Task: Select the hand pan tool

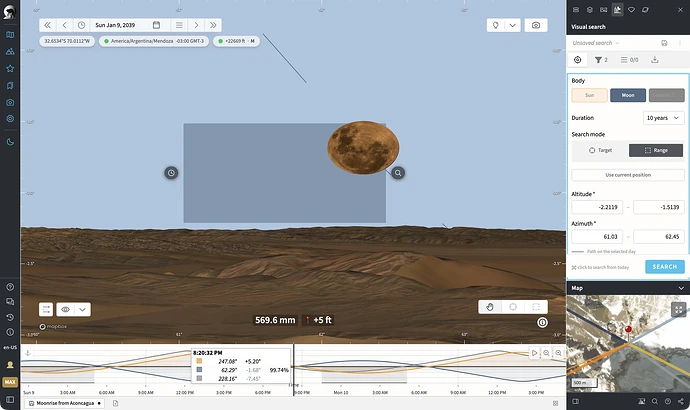Action: (490, 307)
